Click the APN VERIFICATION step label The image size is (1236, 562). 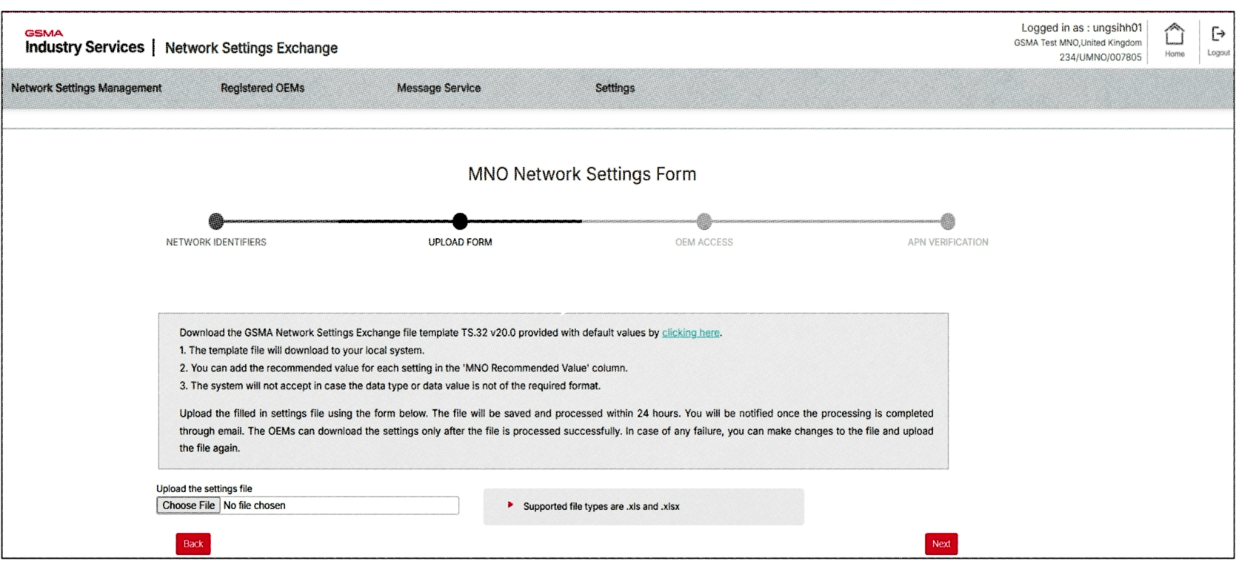pos(947,242)
